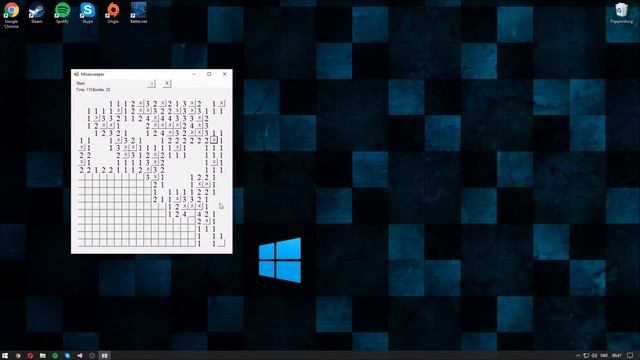Open the Google Chrome desktop shortcut

point(11,15)
